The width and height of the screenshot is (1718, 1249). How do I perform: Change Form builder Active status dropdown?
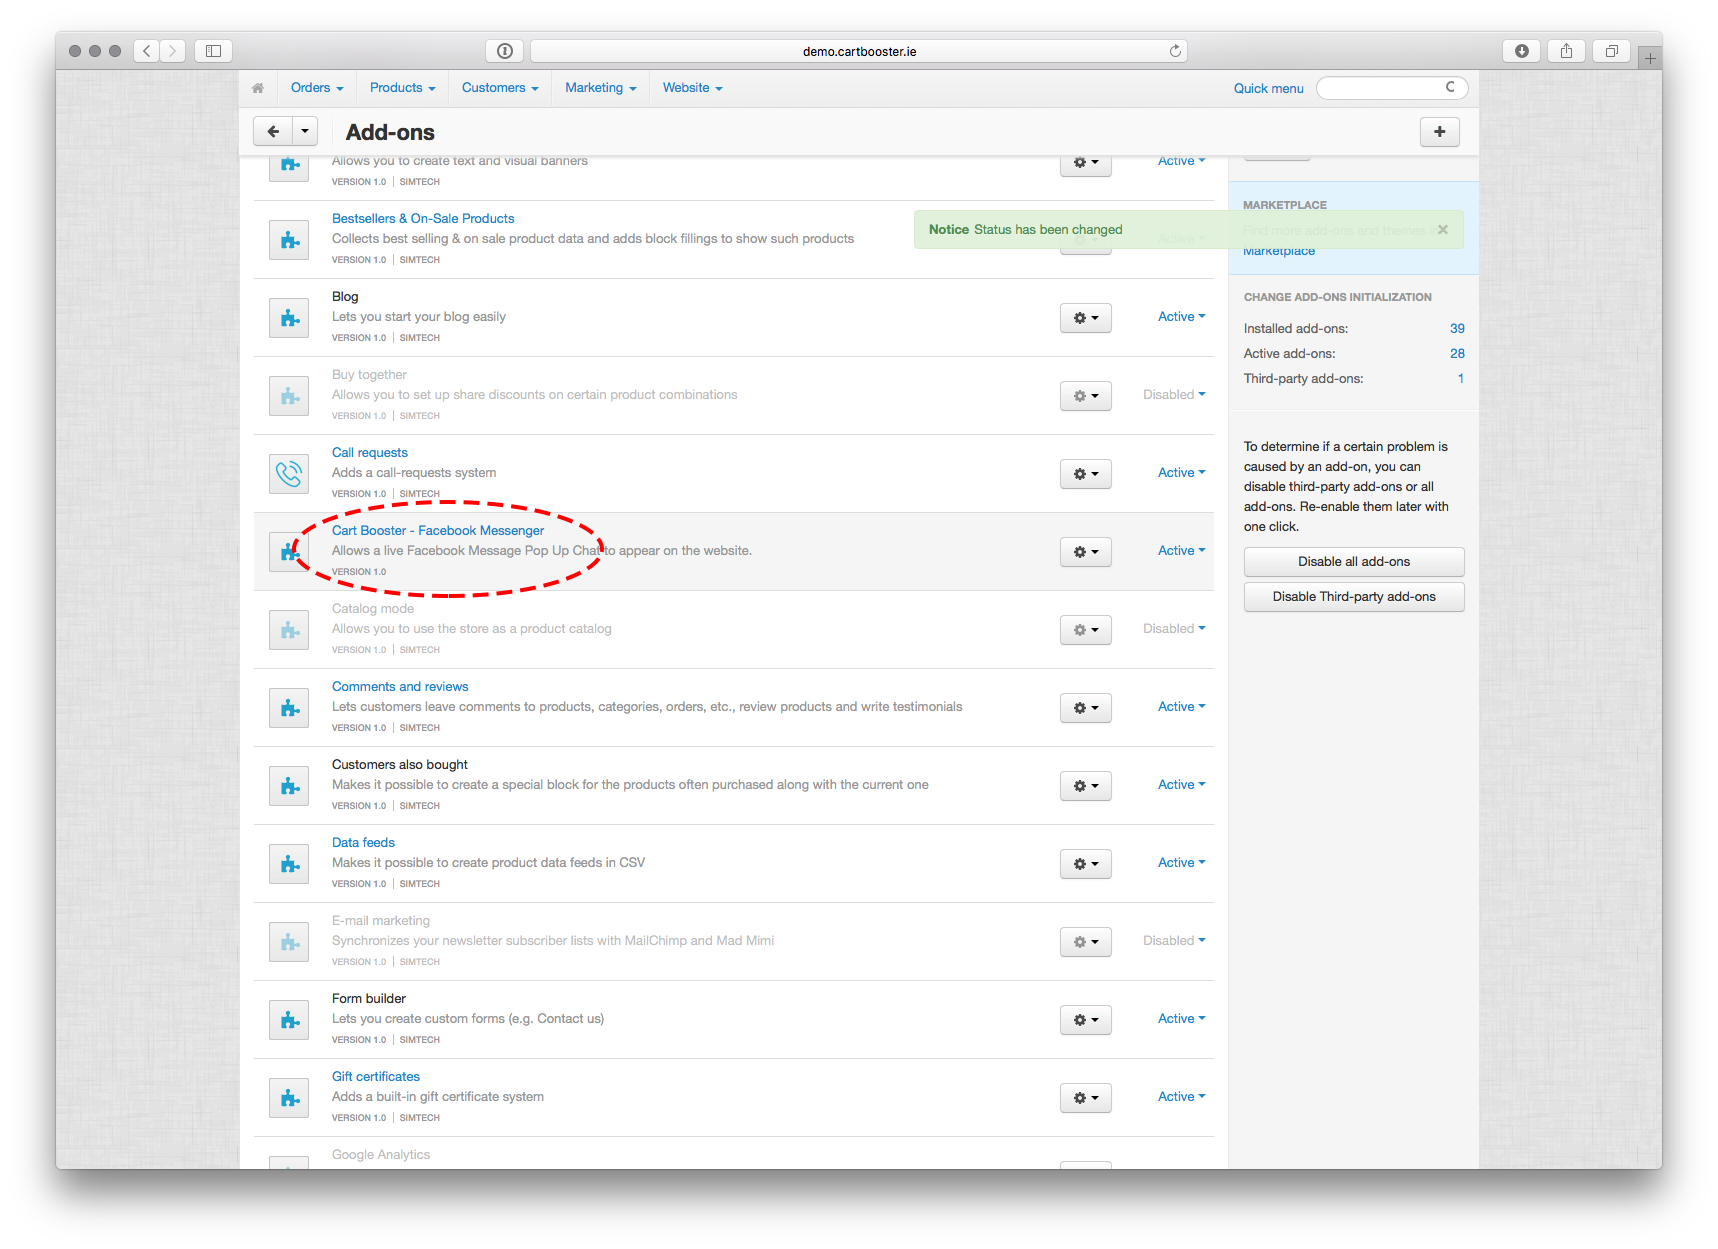(1181, 1019)
